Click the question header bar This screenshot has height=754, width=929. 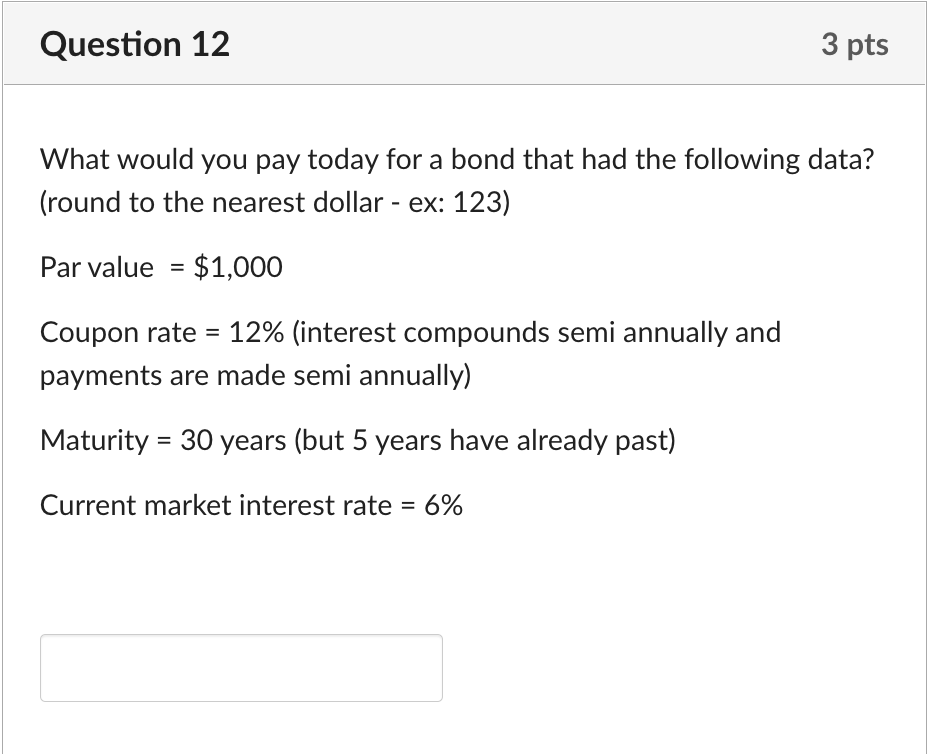[464, 44]
